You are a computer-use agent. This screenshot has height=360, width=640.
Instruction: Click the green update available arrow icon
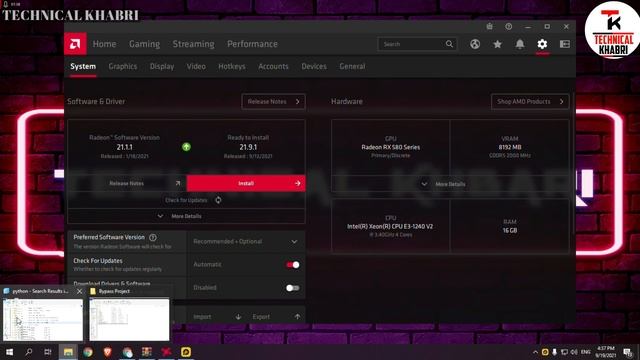(x=186, y=147)
